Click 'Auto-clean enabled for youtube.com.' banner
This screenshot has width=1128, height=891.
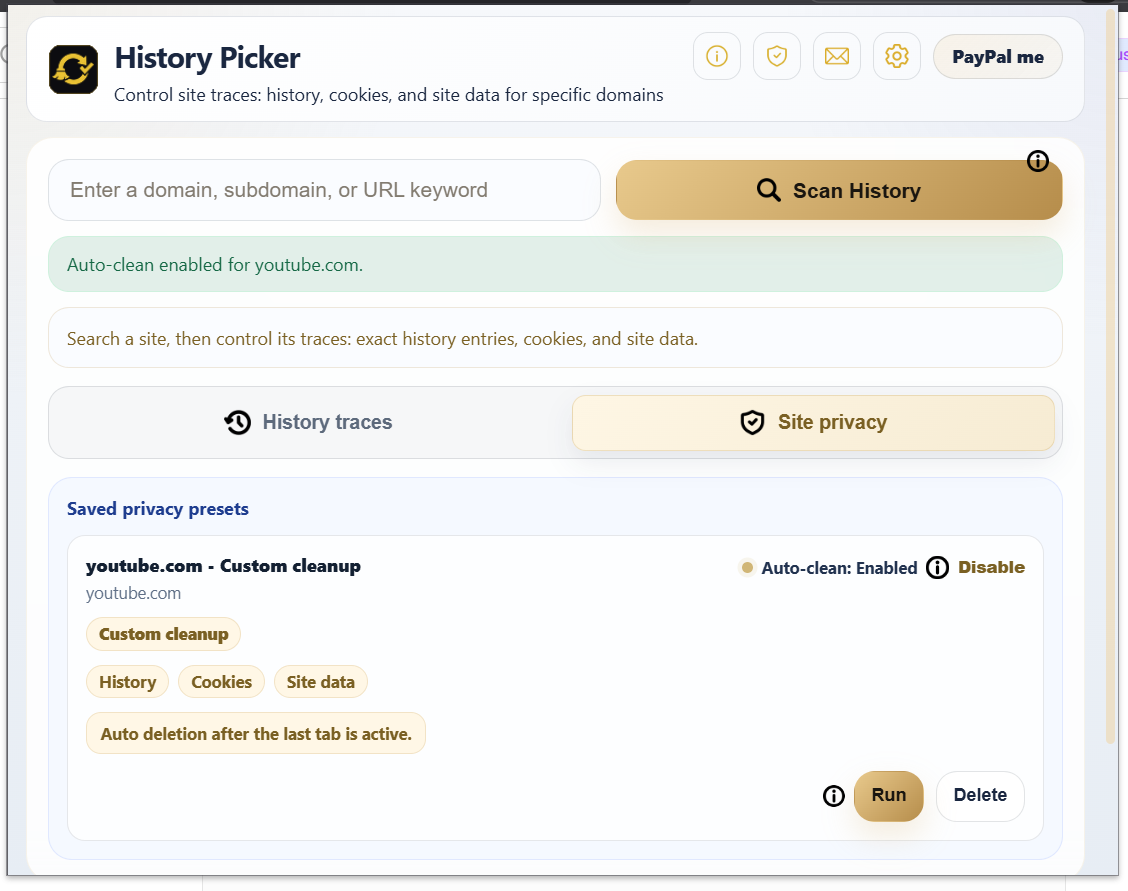pyautogui.click(x=555, y=265)
